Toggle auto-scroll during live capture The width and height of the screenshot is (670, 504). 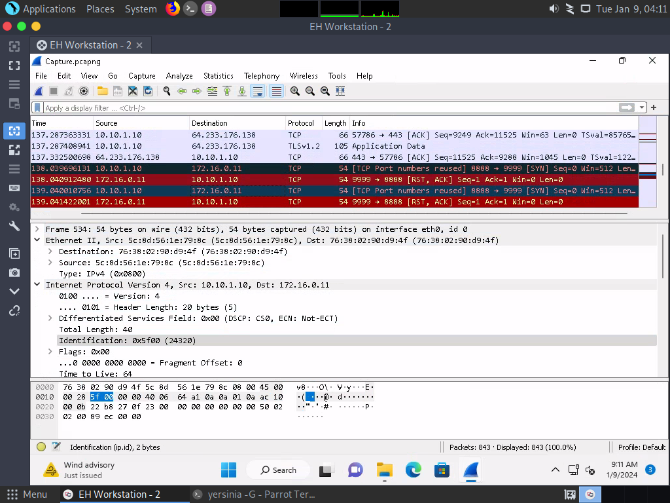tap(256, 91)
